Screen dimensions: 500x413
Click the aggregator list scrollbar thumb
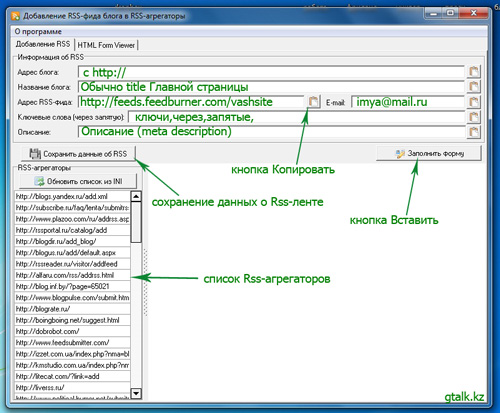136,222
